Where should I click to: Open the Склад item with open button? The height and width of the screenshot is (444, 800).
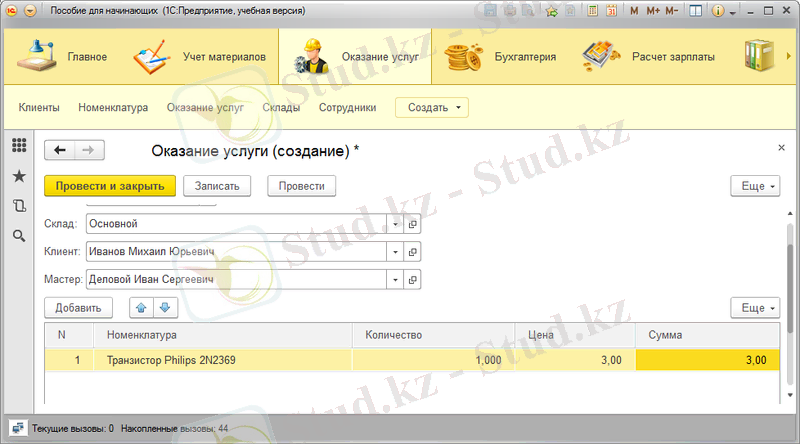(x=412, y=224)
